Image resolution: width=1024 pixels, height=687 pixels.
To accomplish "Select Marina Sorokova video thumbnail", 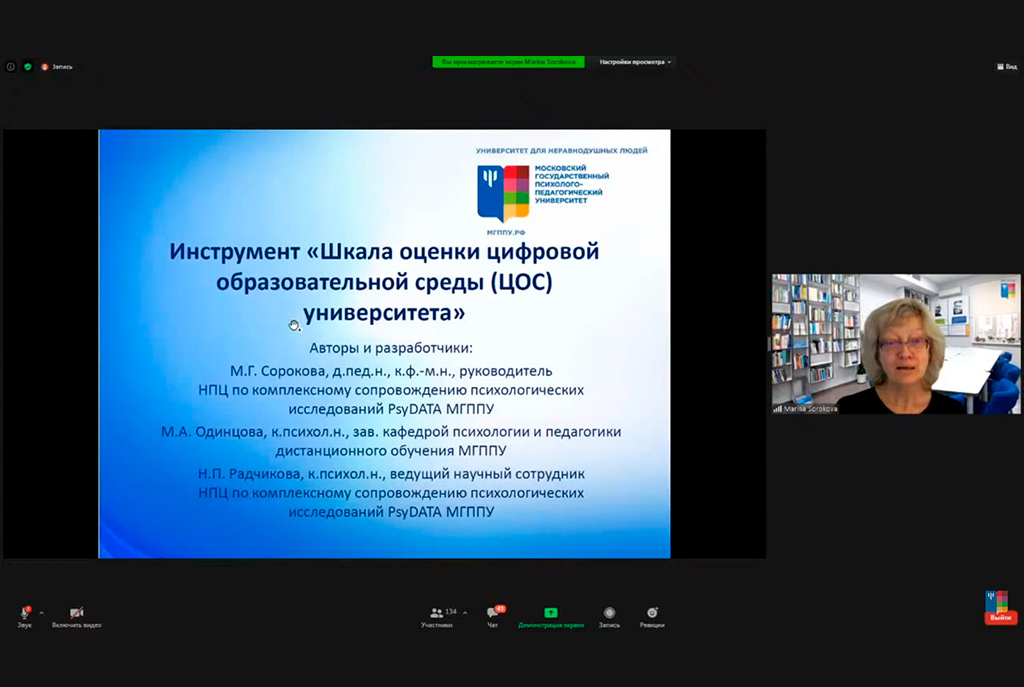I will [895, 344].
